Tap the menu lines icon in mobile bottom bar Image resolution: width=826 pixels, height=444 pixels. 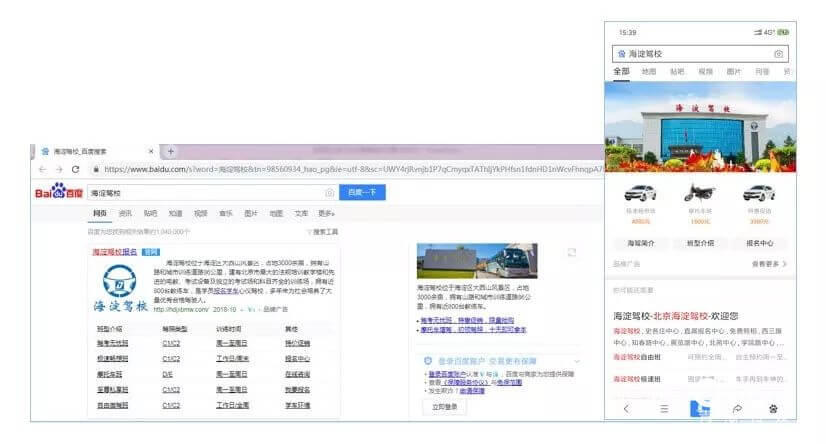tap(663, 409)
